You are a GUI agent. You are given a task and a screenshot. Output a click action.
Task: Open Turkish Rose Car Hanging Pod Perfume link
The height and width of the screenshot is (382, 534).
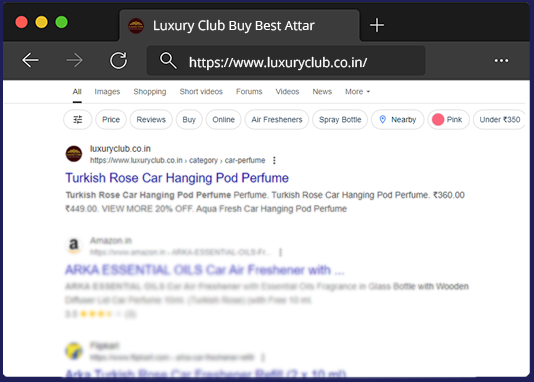177,178
